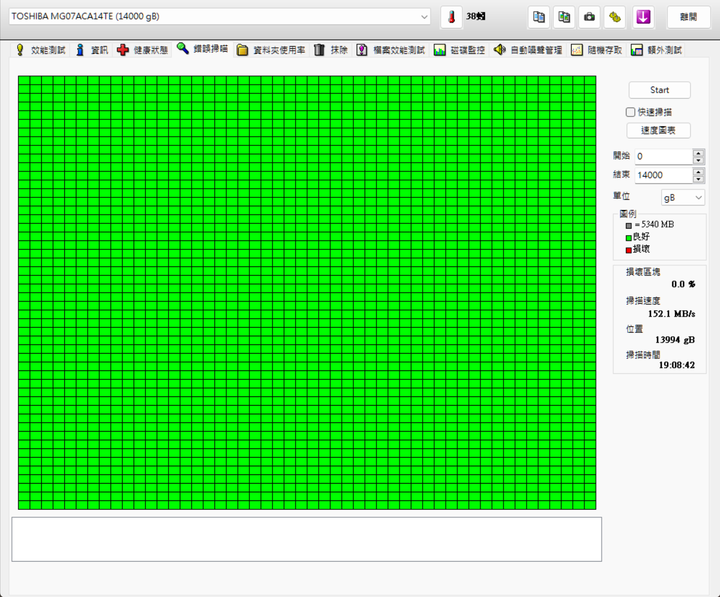This screenshot has width=720, height=597.
Task: Click the empty log box below the map
Action: tap(306, 539)
